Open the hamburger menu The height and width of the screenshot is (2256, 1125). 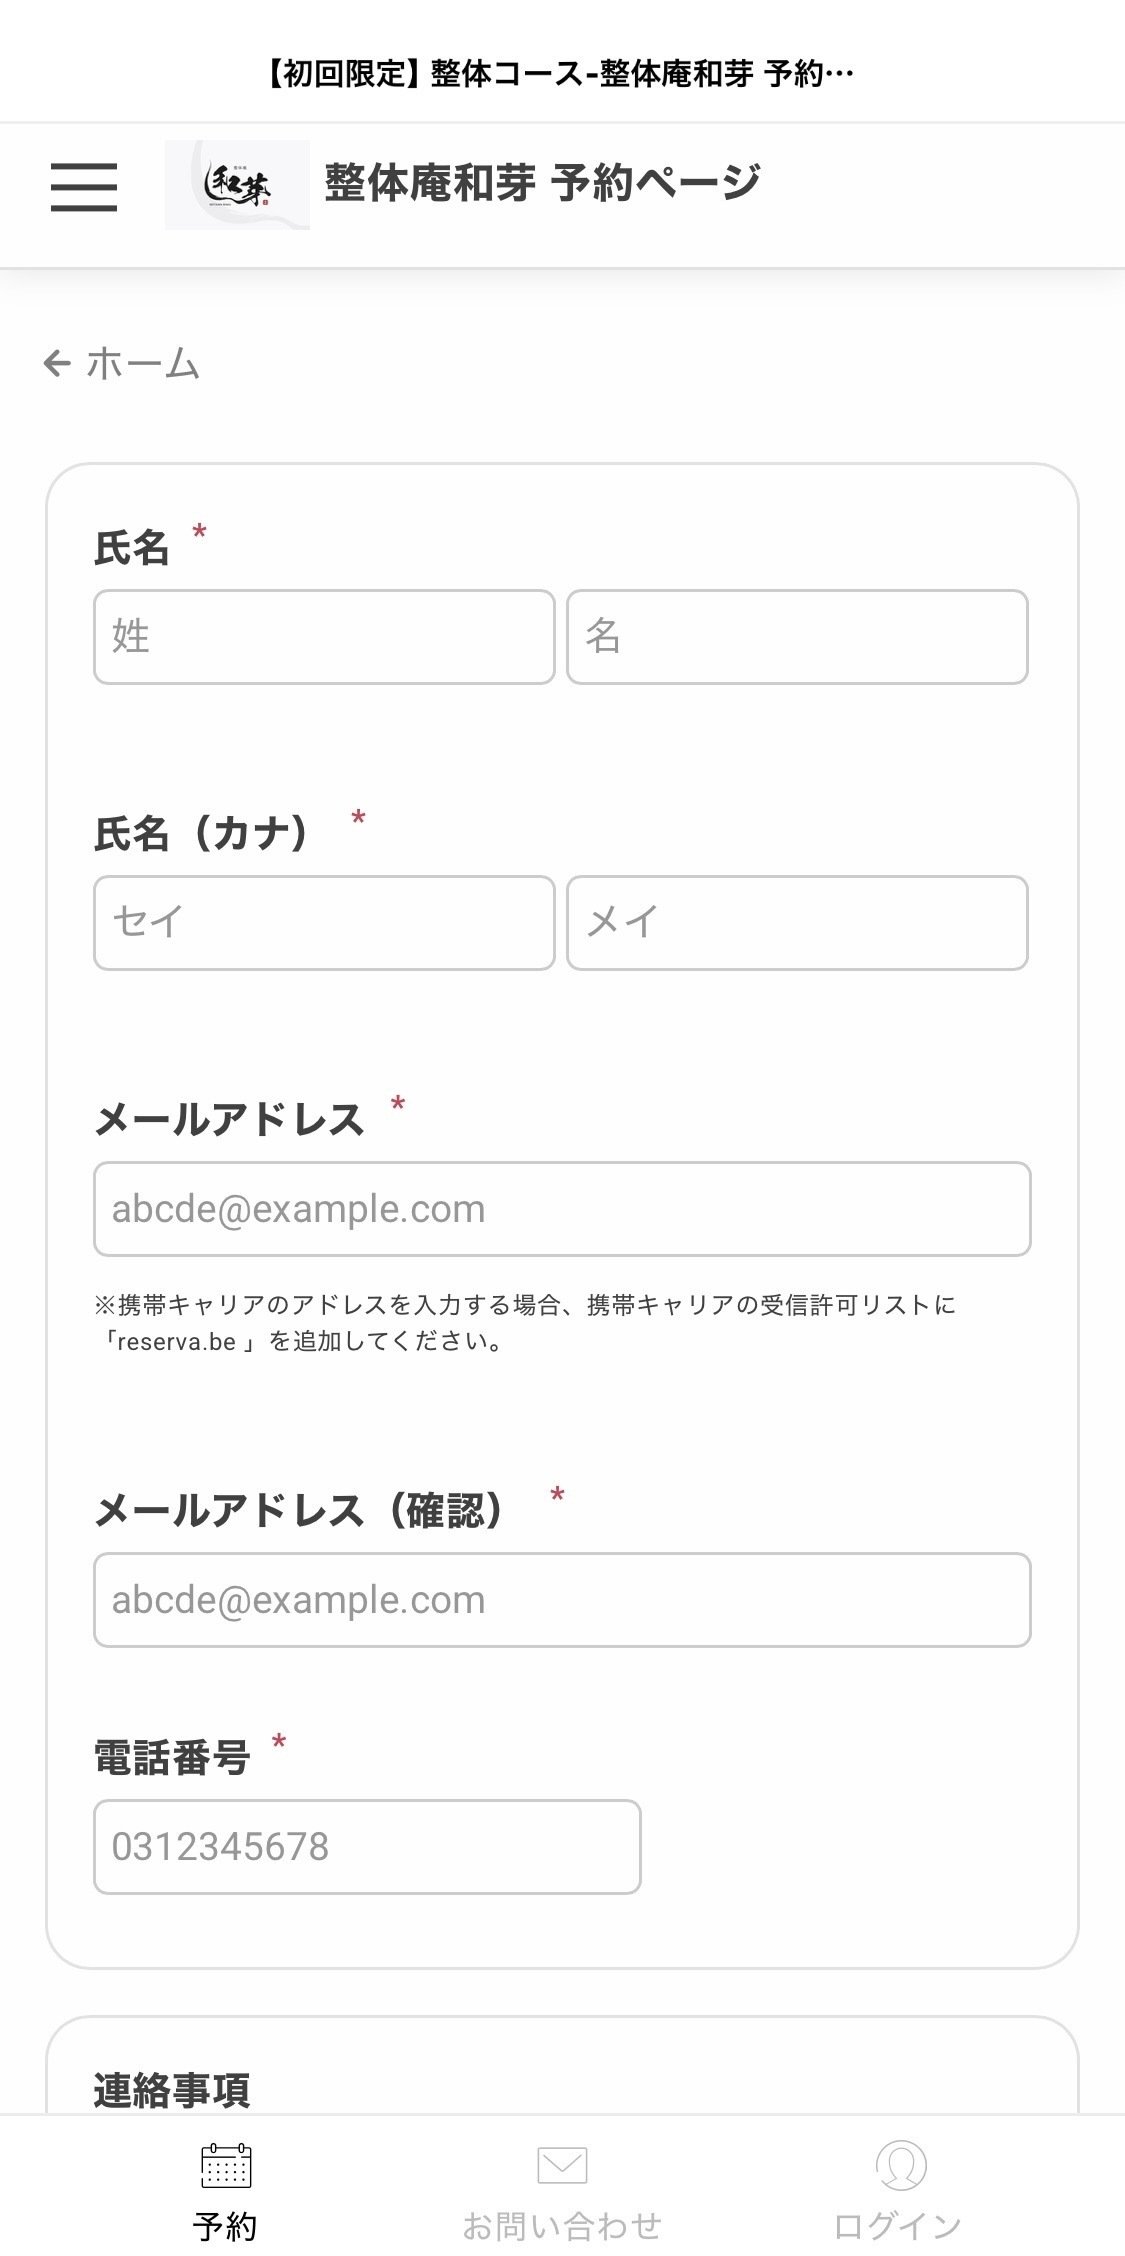(x=84, y=187)
